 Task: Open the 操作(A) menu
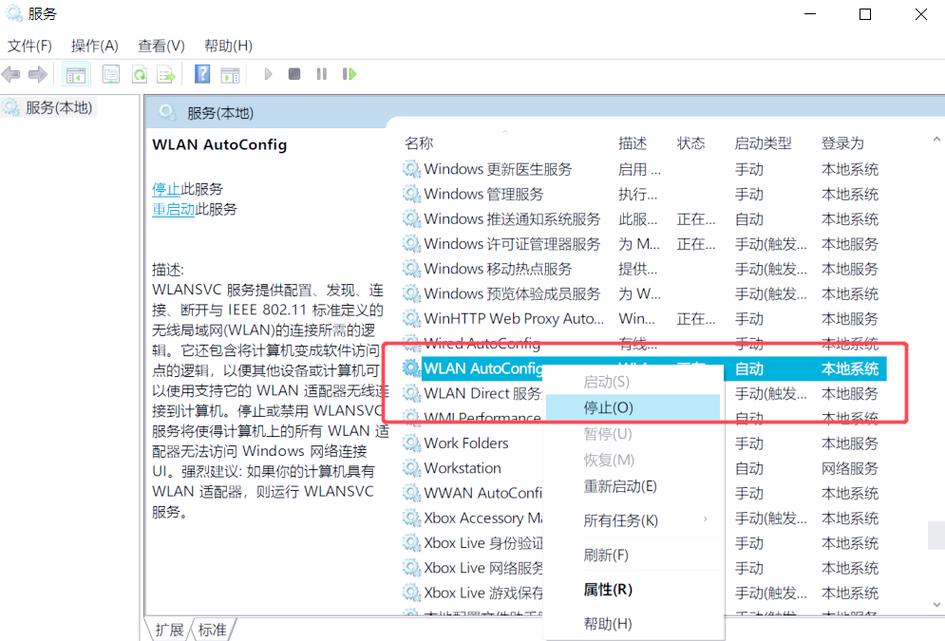pyautogui.click(x=95, y=46)
